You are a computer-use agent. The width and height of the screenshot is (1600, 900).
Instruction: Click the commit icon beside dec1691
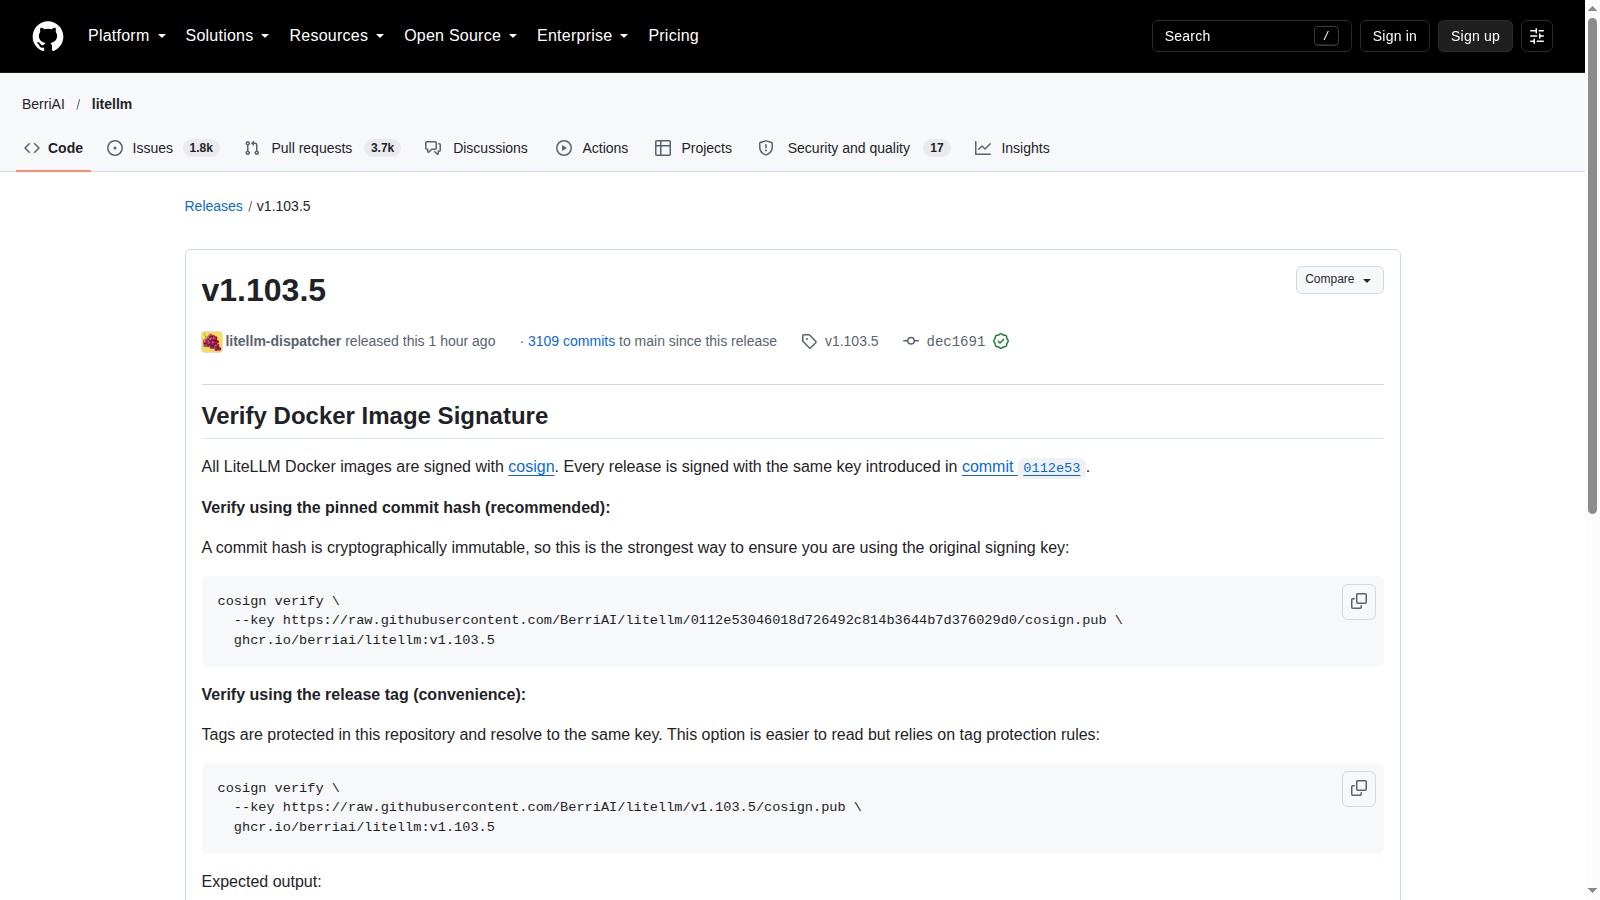(911, 341)
